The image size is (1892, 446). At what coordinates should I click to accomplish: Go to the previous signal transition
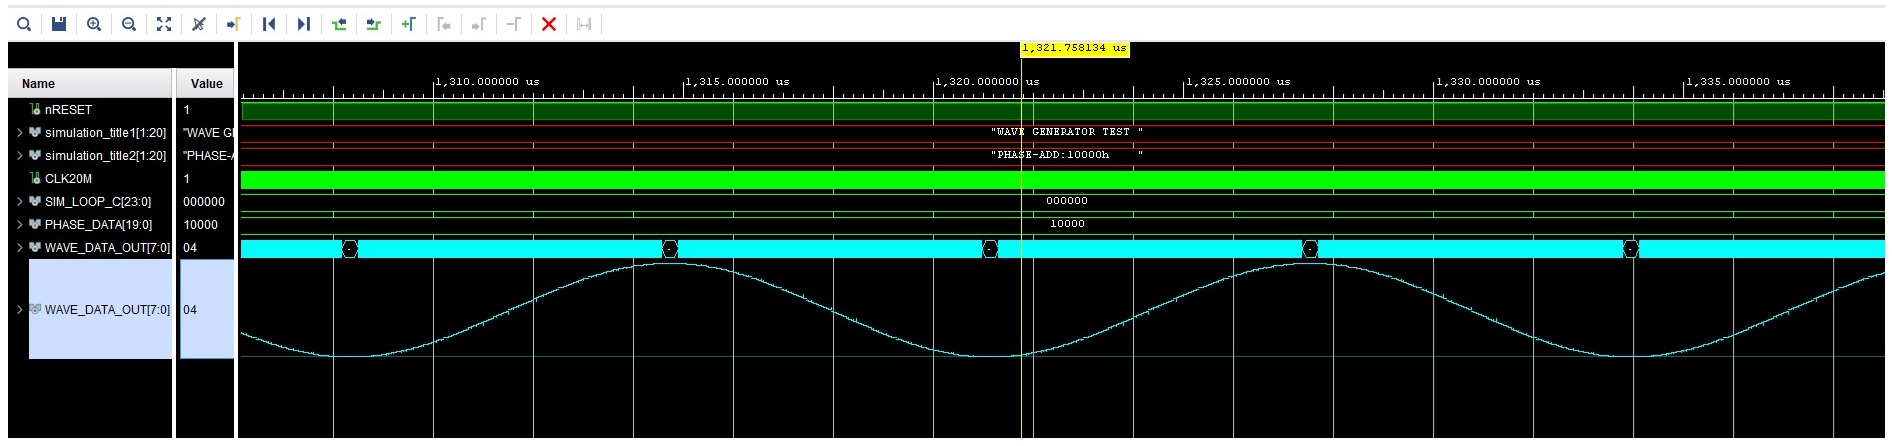pos(339,24)
